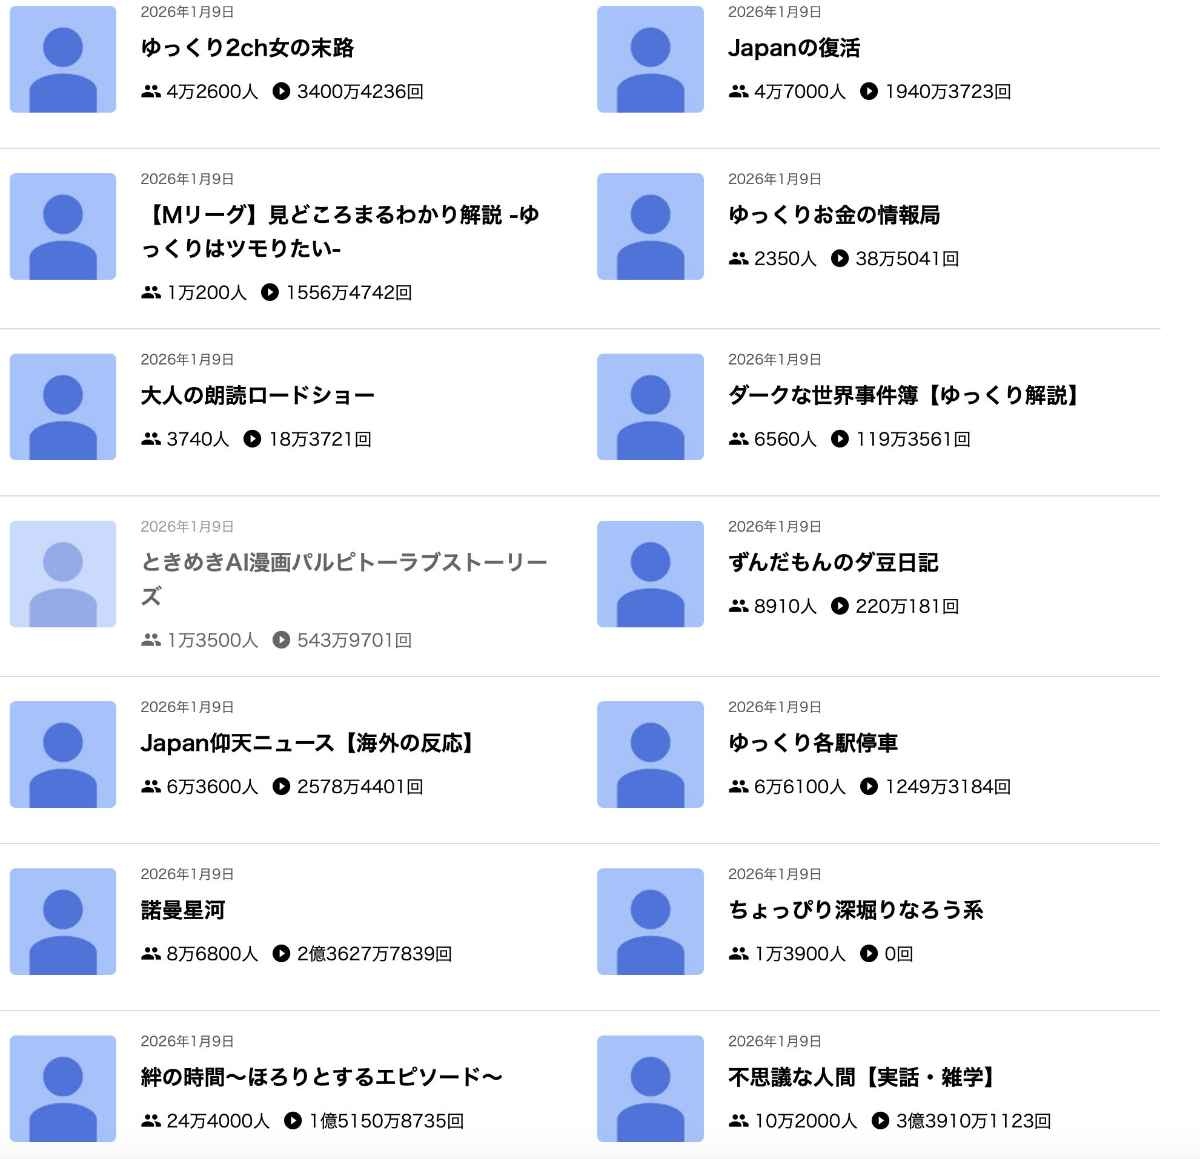Click play-count icon beside 119万3561回
This screenshot has height=1159, width=1200.
[840, 439]
